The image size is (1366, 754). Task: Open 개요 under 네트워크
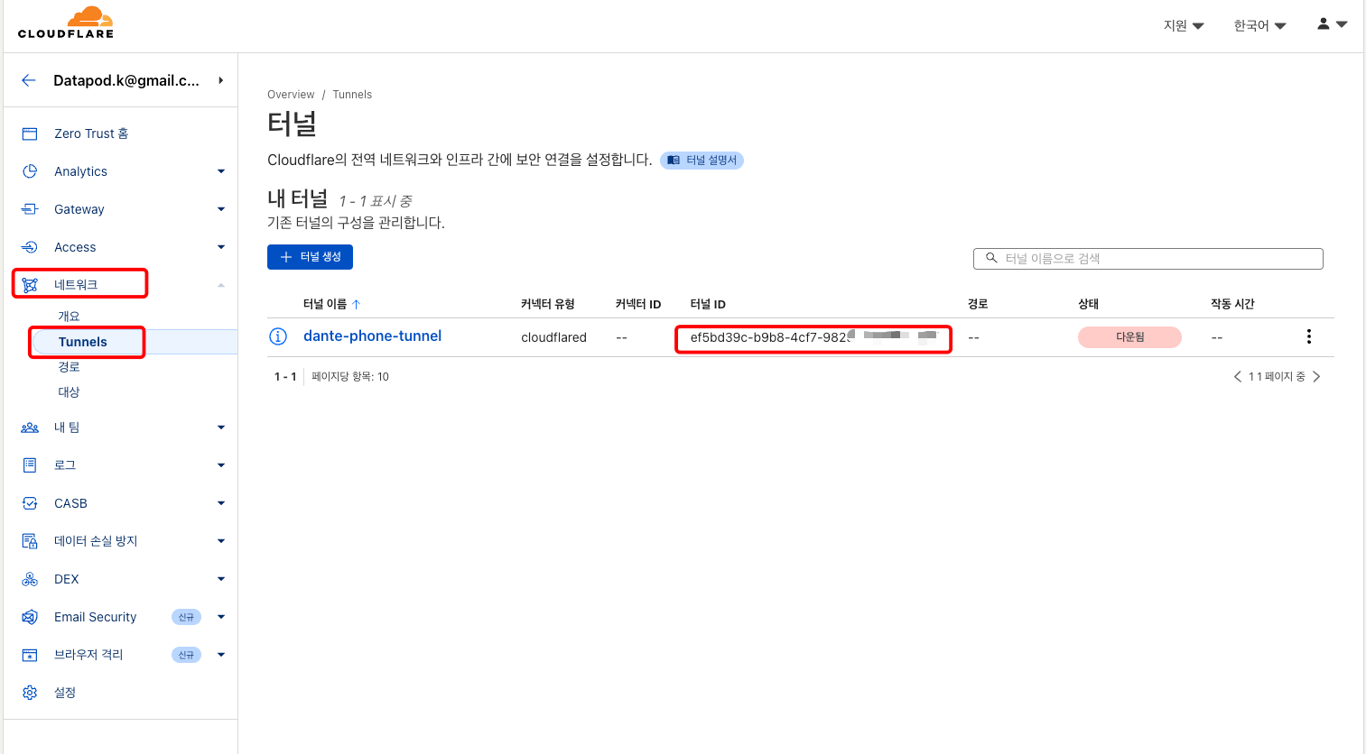(x=69, y=316)
